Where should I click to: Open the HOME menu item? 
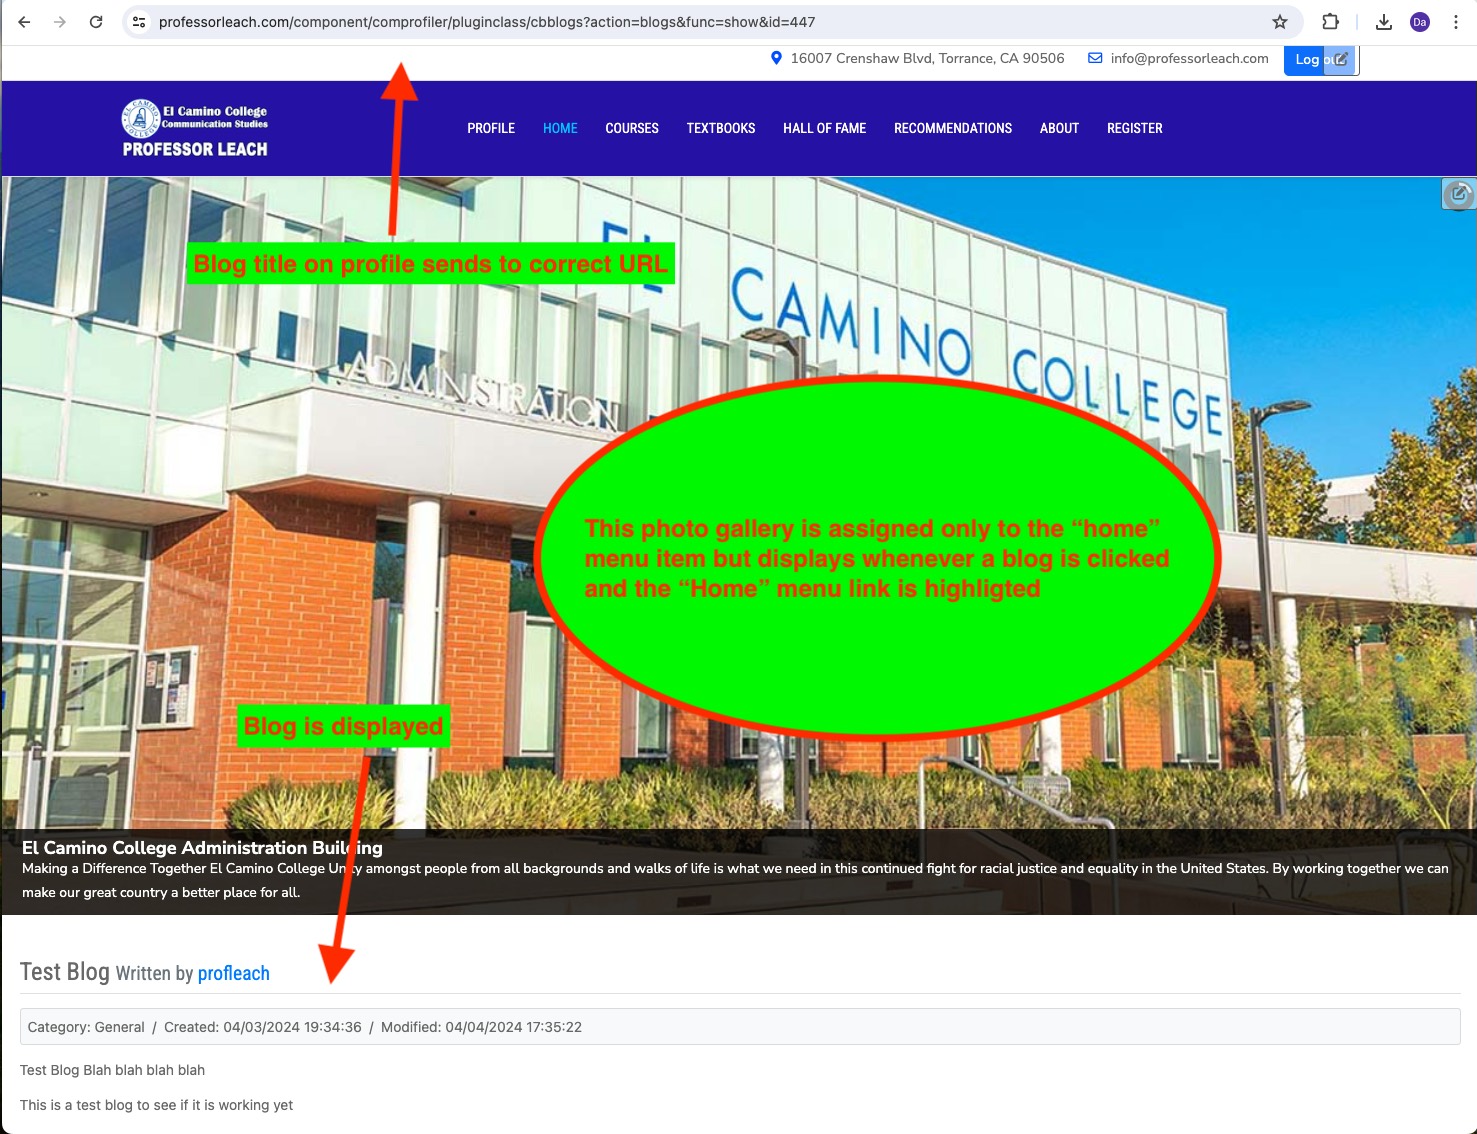point(560,128)
